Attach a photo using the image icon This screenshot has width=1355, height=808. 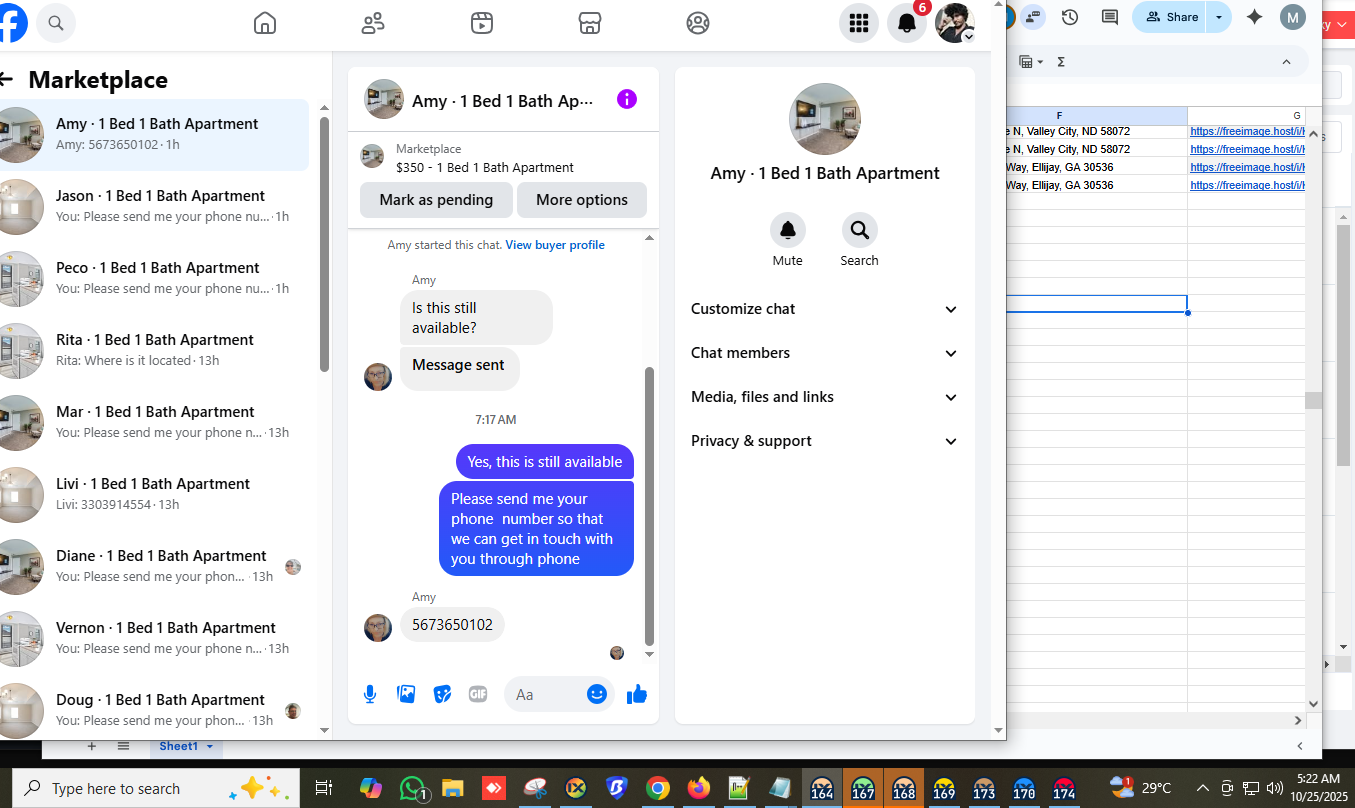tap(406, 694)
